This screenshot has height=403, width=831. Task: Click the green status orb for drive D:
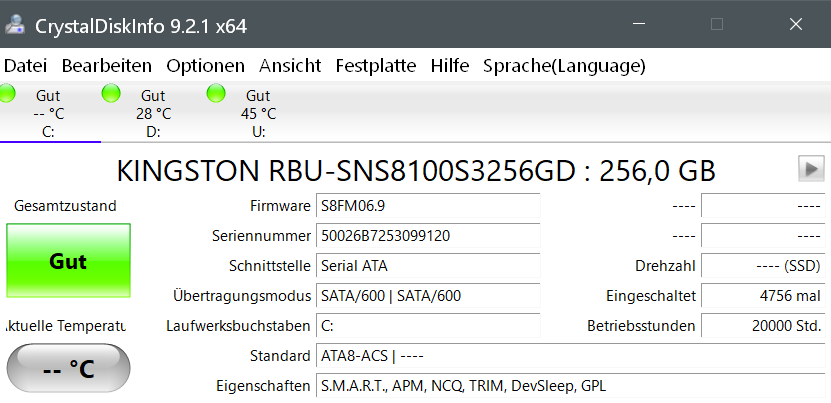pos(111,94)
